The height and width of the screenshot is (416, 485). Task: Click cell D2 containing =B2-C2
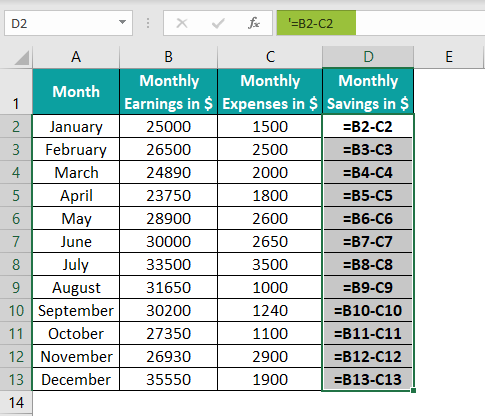click(368, 127)
